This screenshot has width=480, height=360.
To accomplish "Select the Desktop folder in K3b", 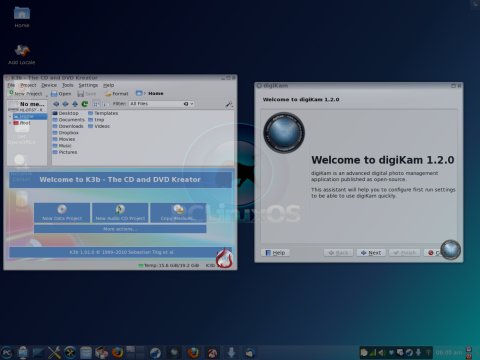I will [65, 113].
